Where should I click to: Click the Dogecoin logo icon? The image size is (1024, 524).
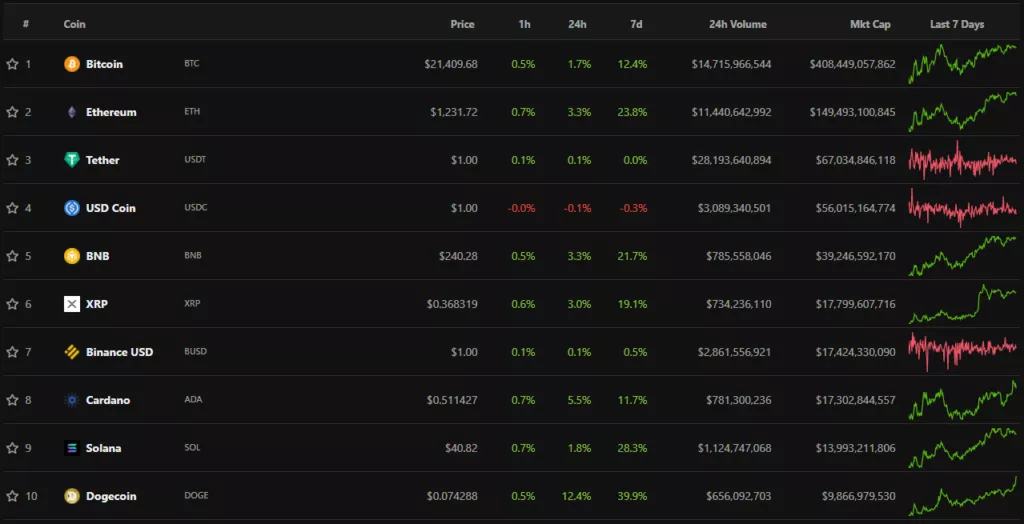tap(72, 496)
